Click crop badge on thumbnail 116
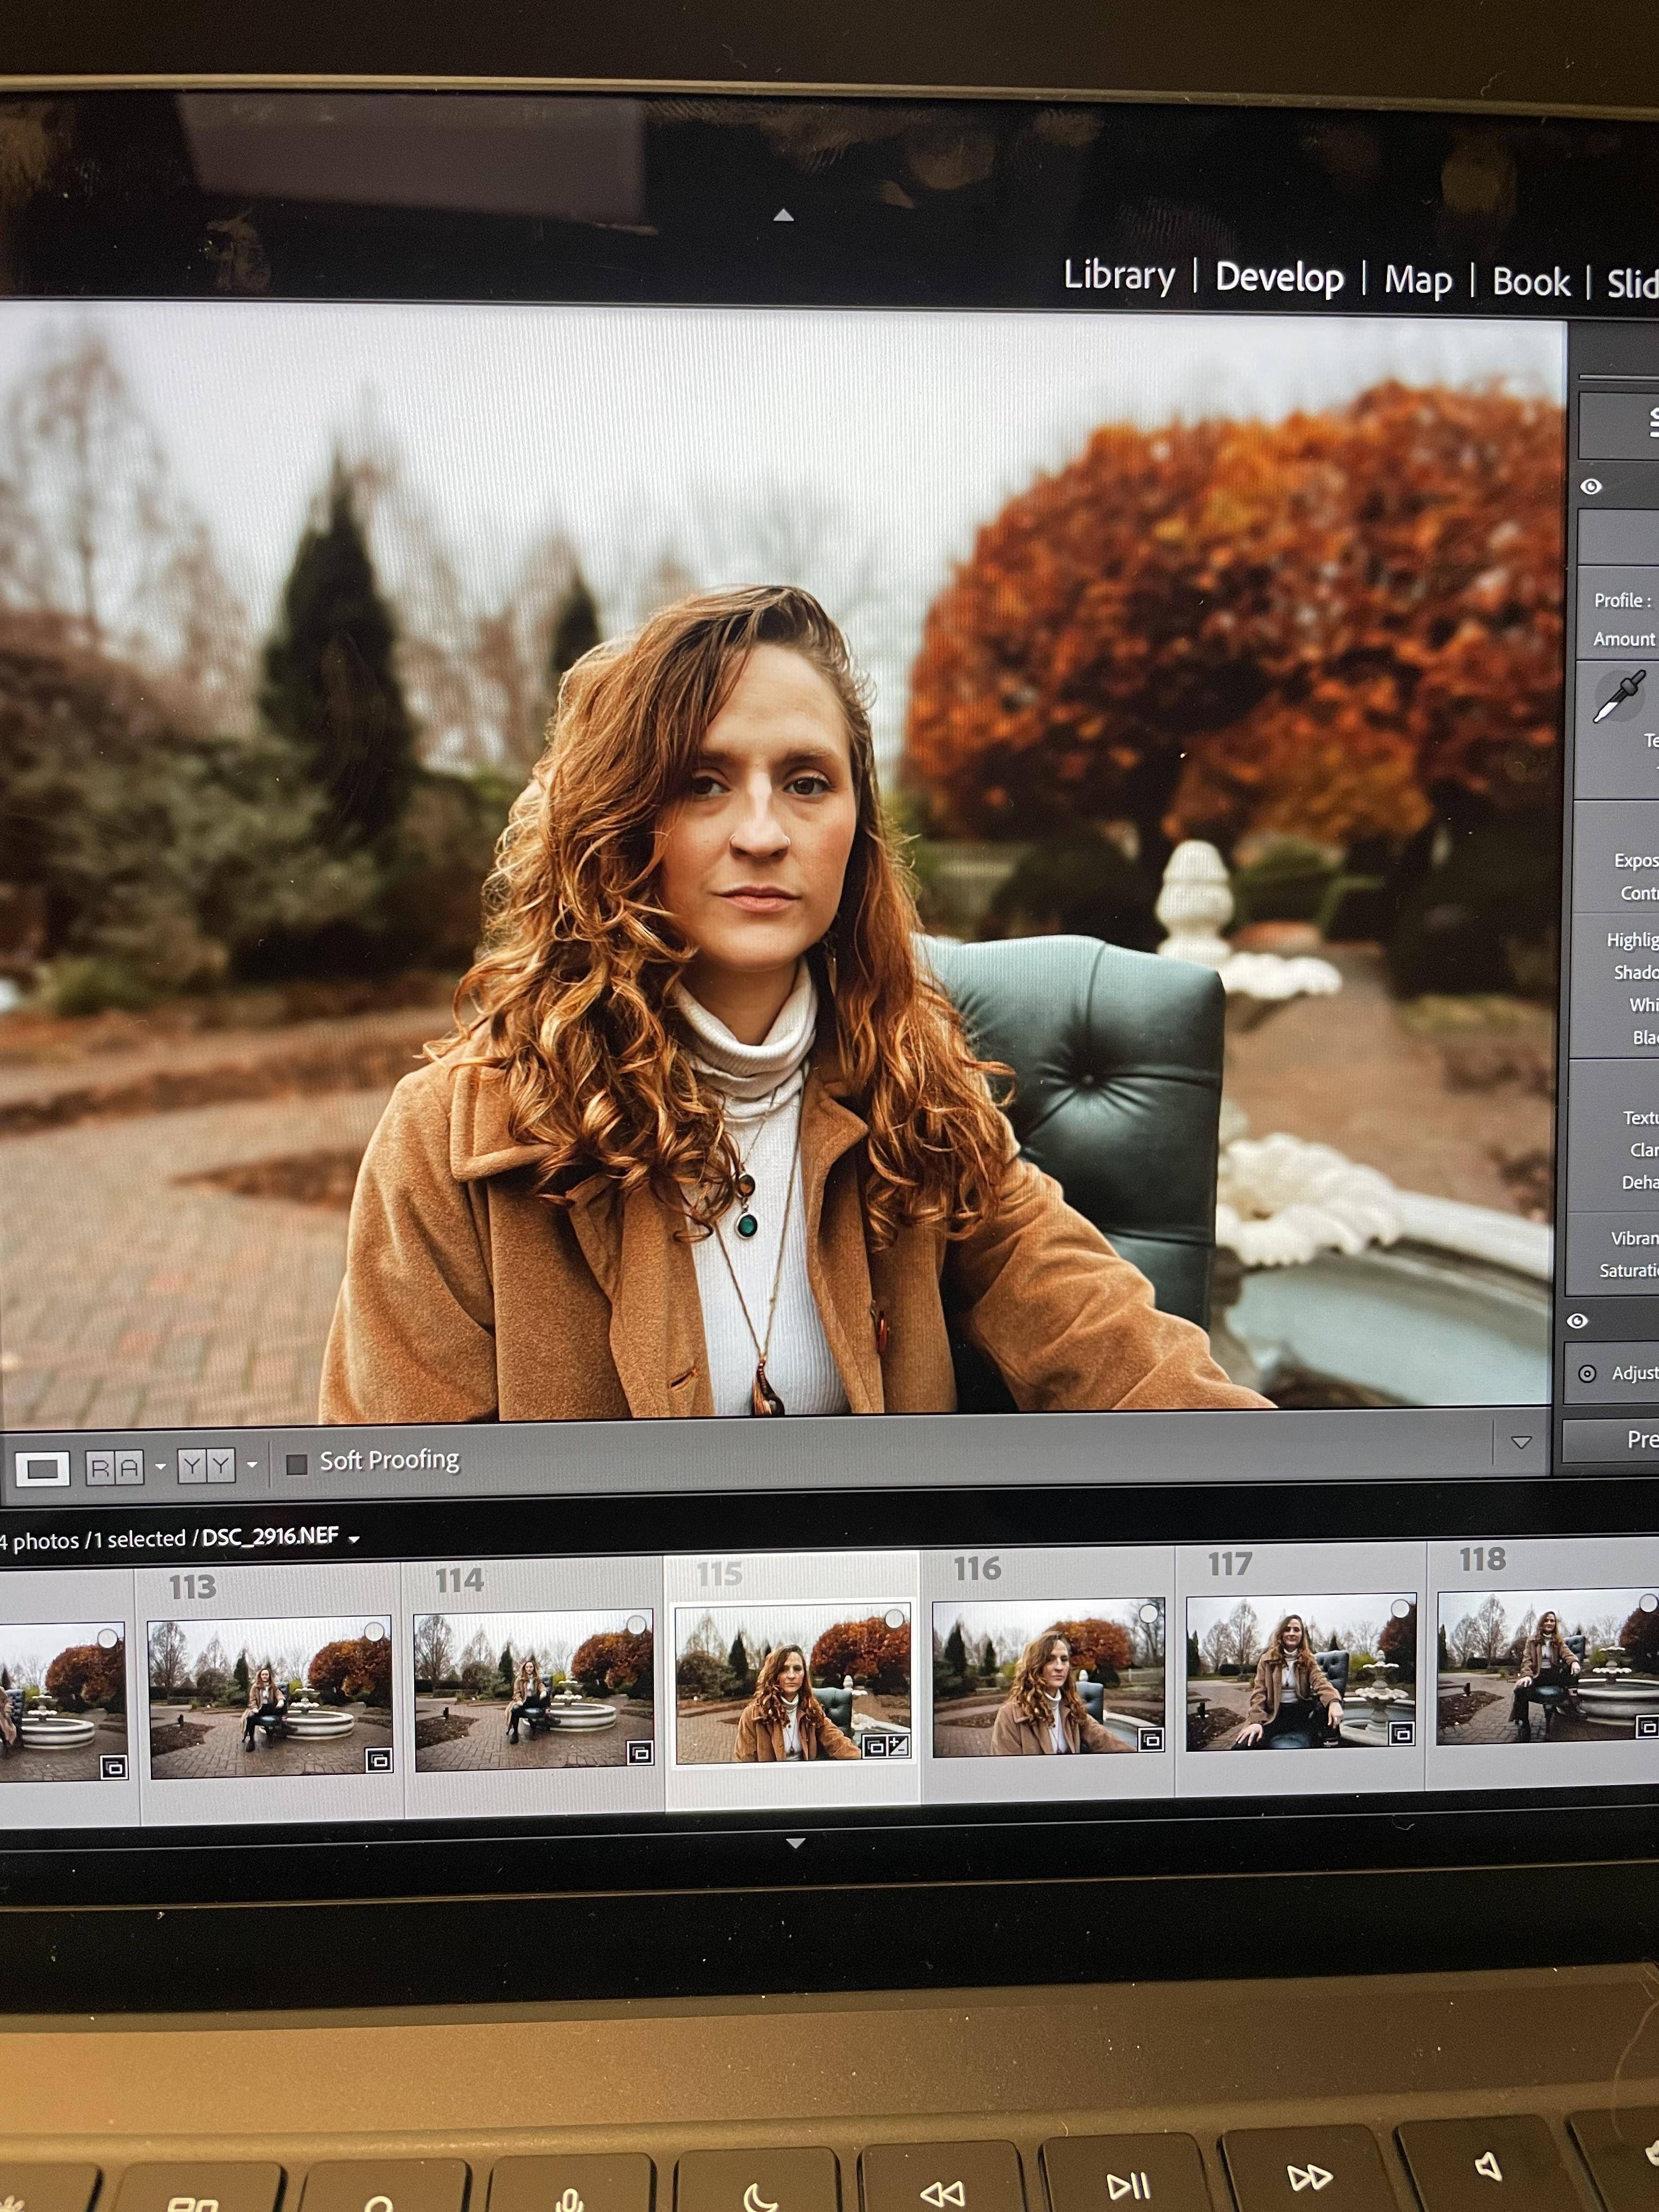1659x2212 pixels. pos(1151,1740)
